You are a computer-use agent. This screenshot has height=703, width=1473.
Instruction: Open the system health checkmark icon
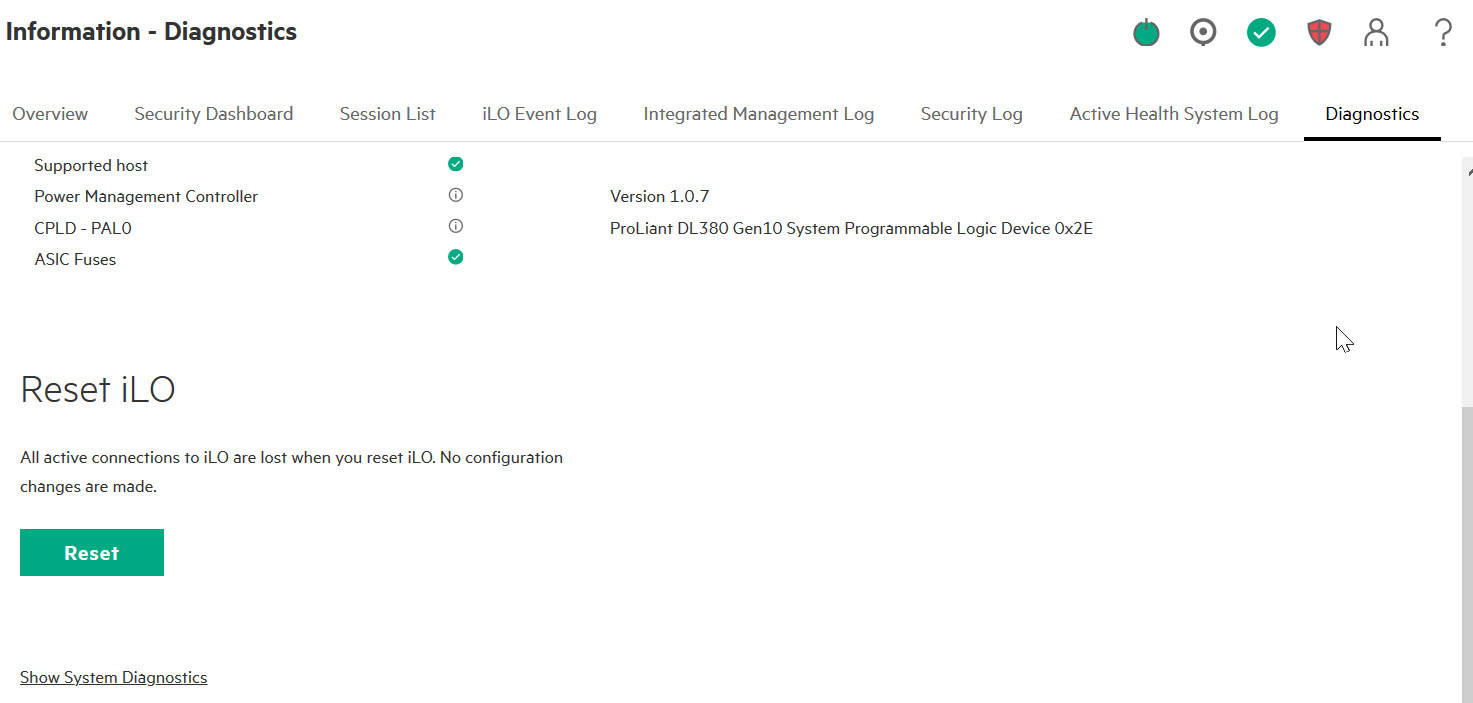point(1261,33)
